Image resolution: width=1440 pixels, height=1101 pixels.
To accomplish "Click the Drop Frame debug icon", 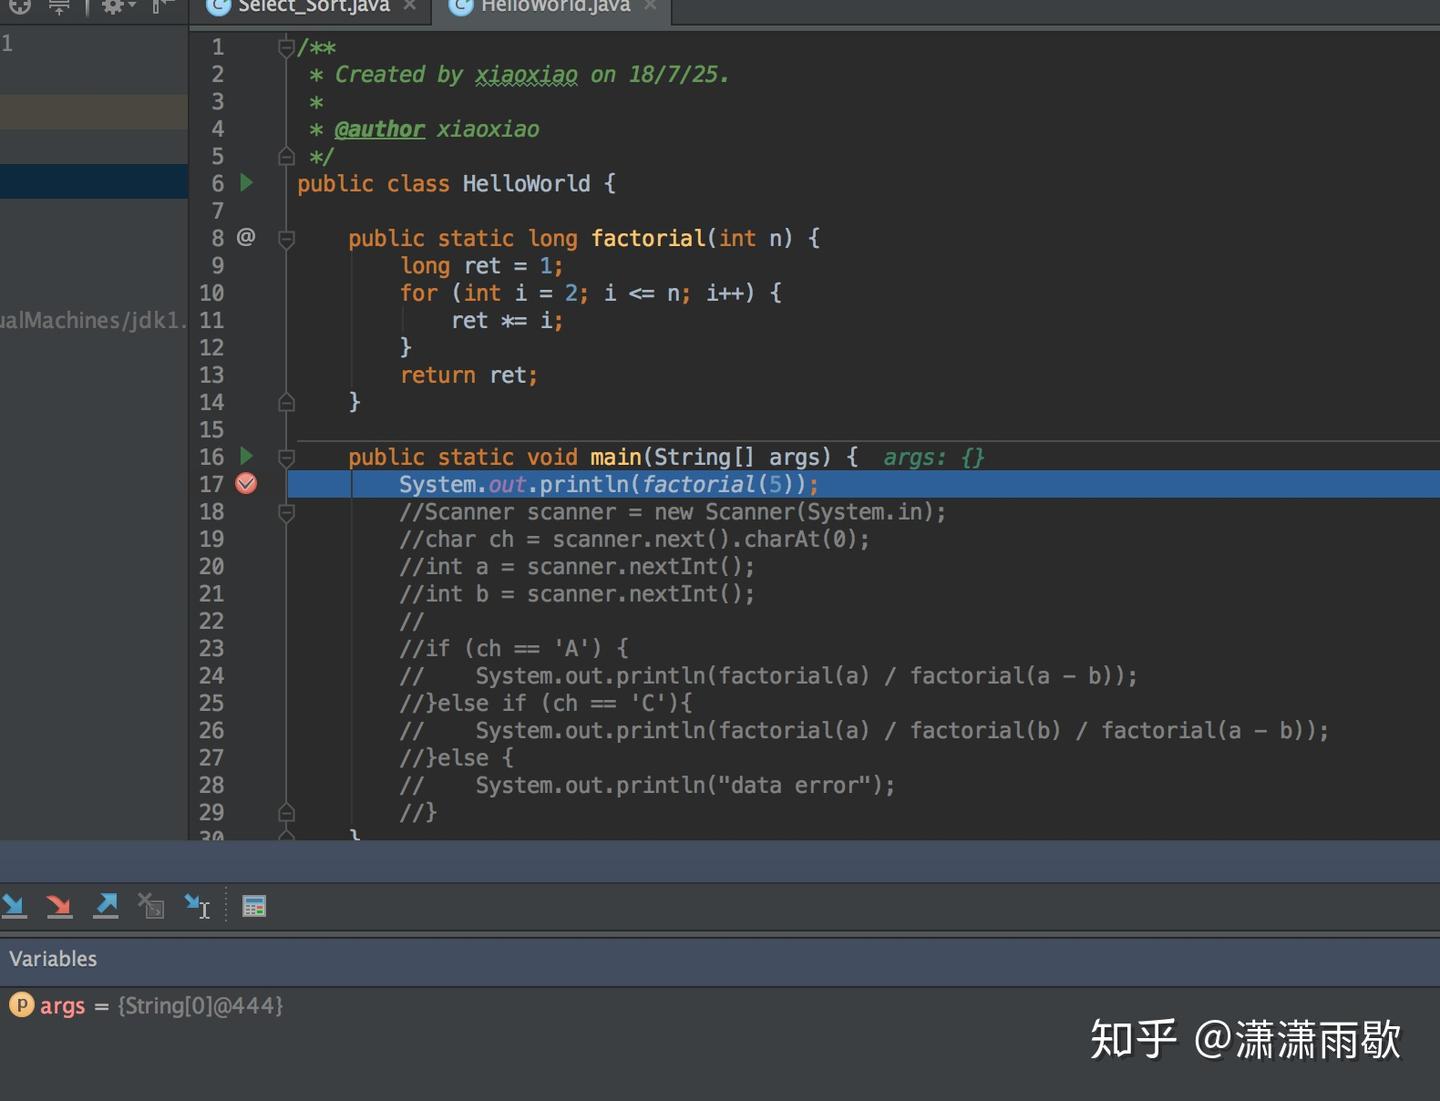I will (151, 906).
